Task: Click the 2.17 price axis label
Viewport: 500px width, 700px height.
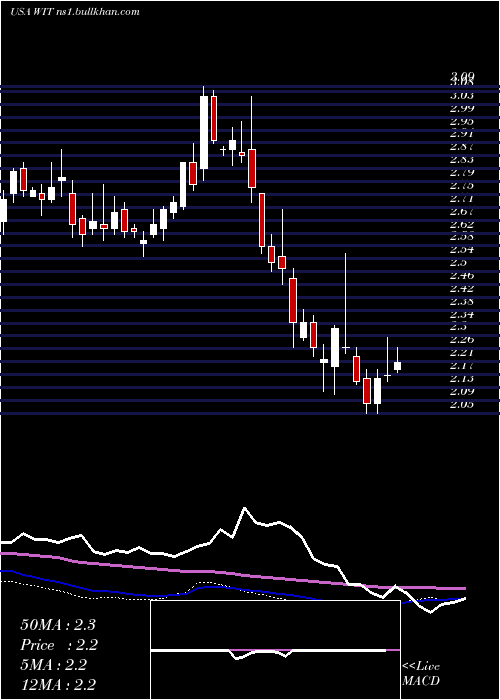Action: click(462, 366)
